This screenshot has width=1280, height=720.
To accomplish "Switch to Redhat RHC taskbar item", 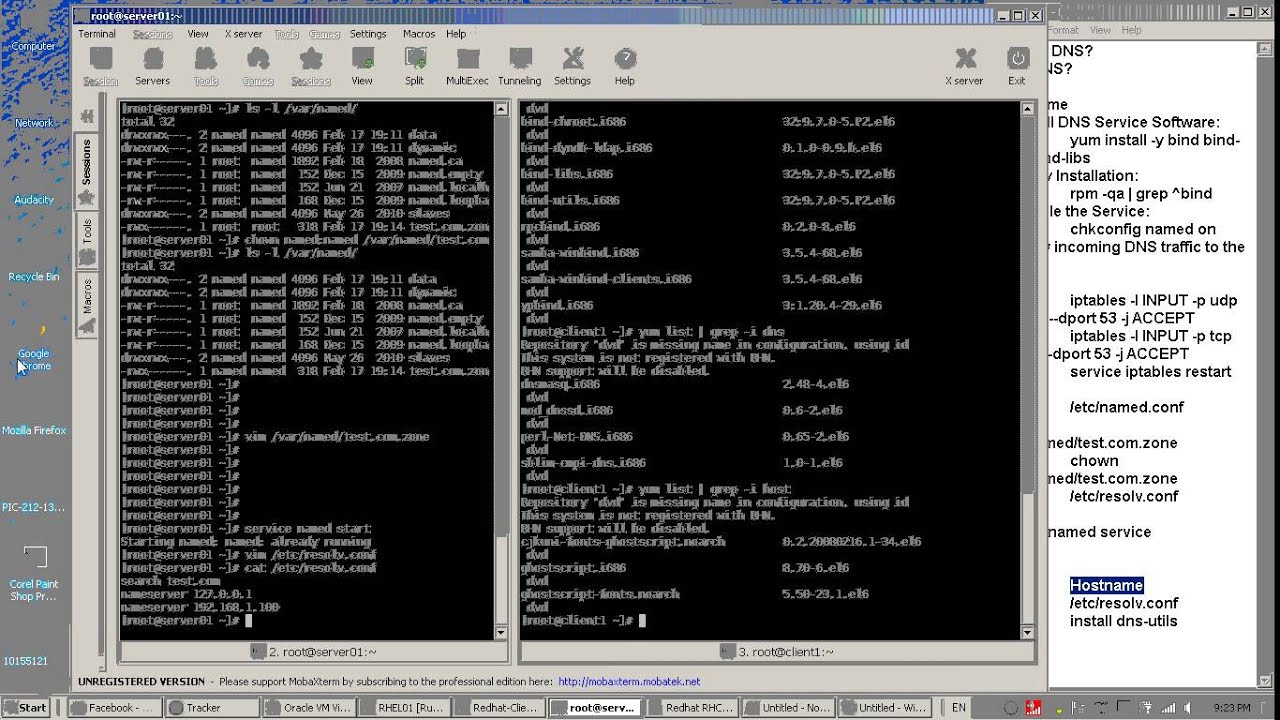I will [691, 708].
